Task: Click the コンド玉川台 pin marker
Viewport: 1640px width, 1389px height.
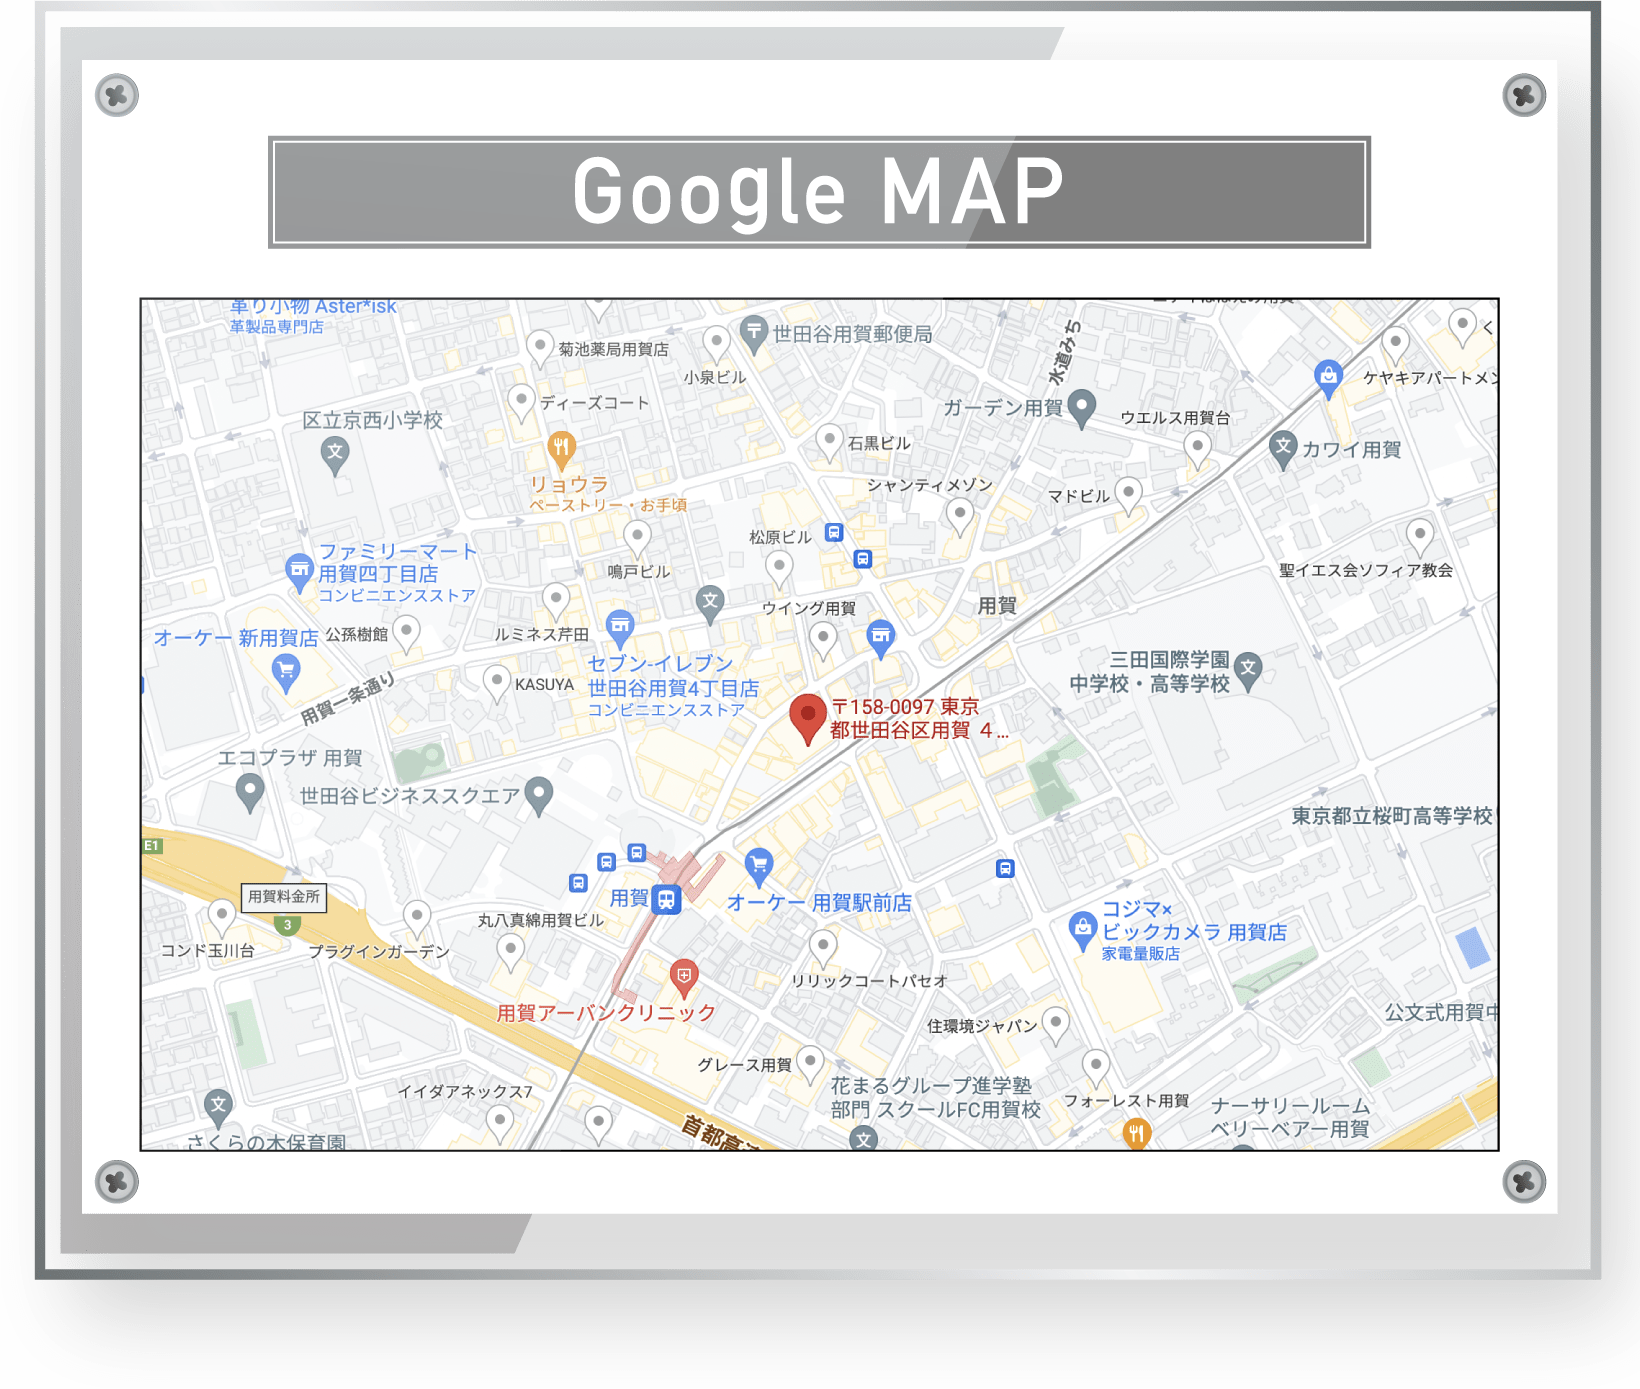Action: [221, 919]
